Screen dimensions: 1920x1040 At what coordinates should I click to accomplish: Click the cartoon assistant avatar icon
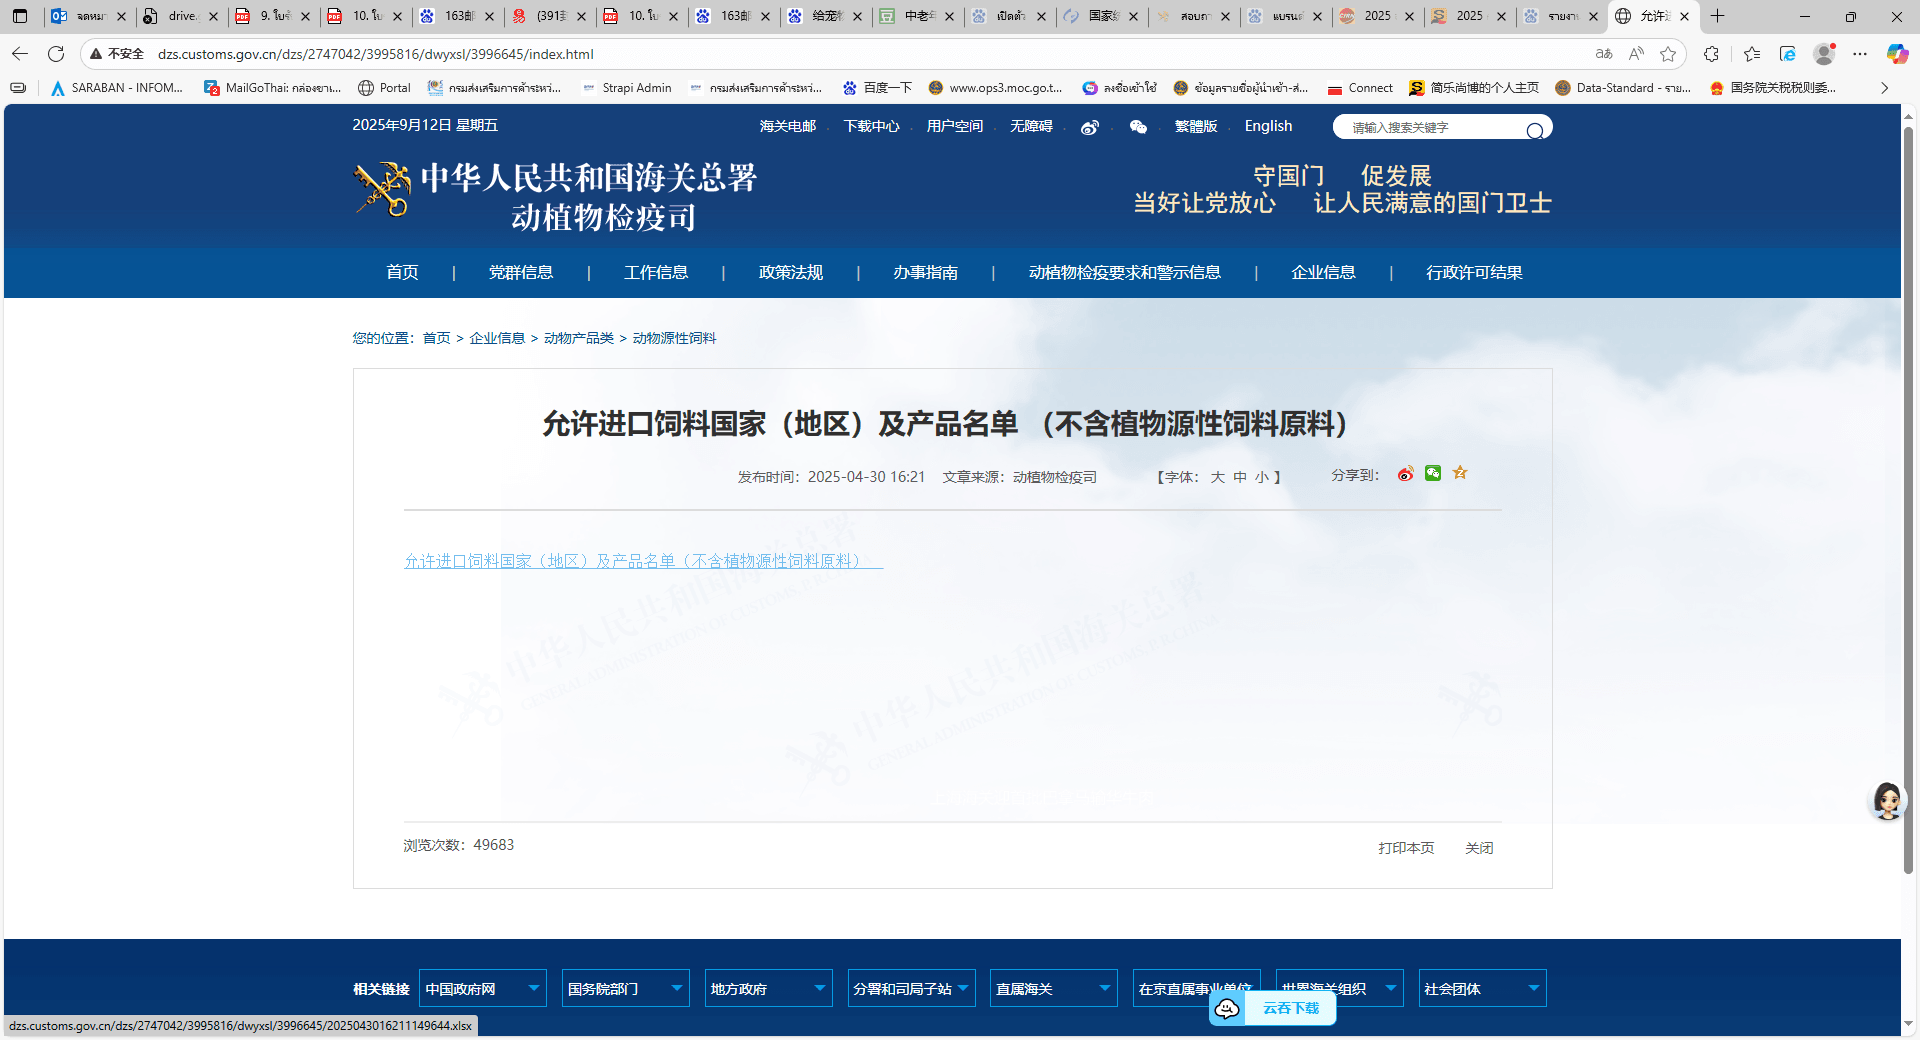pos(1886,801)
